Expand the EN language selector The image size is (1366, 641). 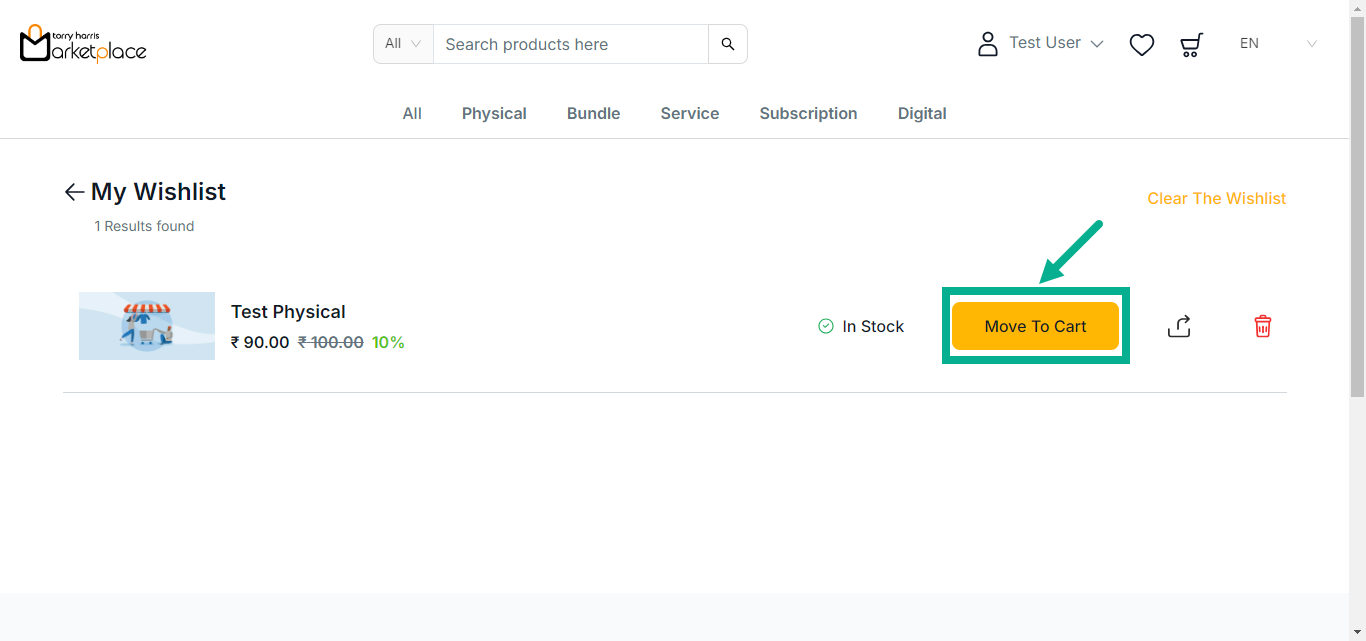1278,44
